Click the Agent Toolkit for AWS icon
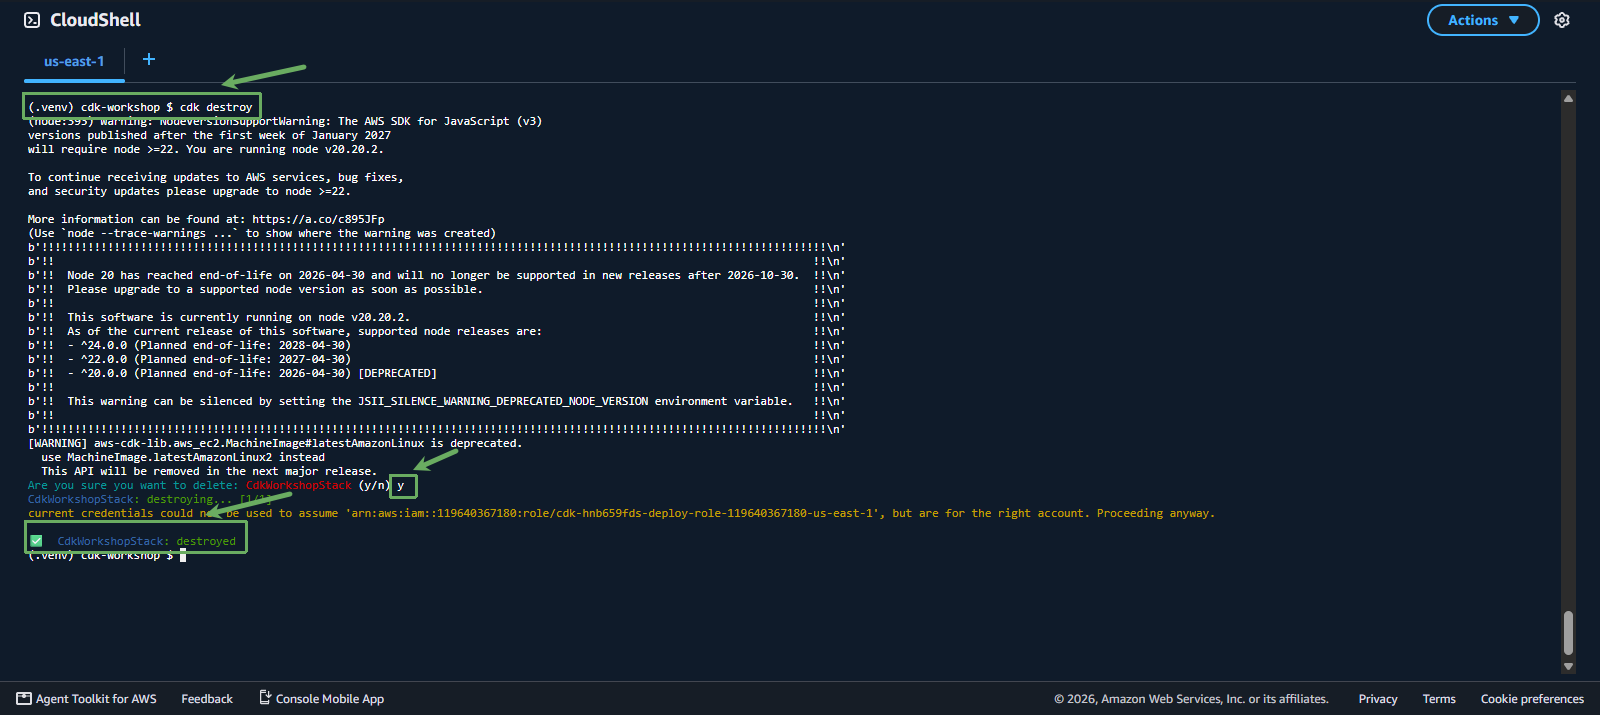 click(x=24, y=698)
